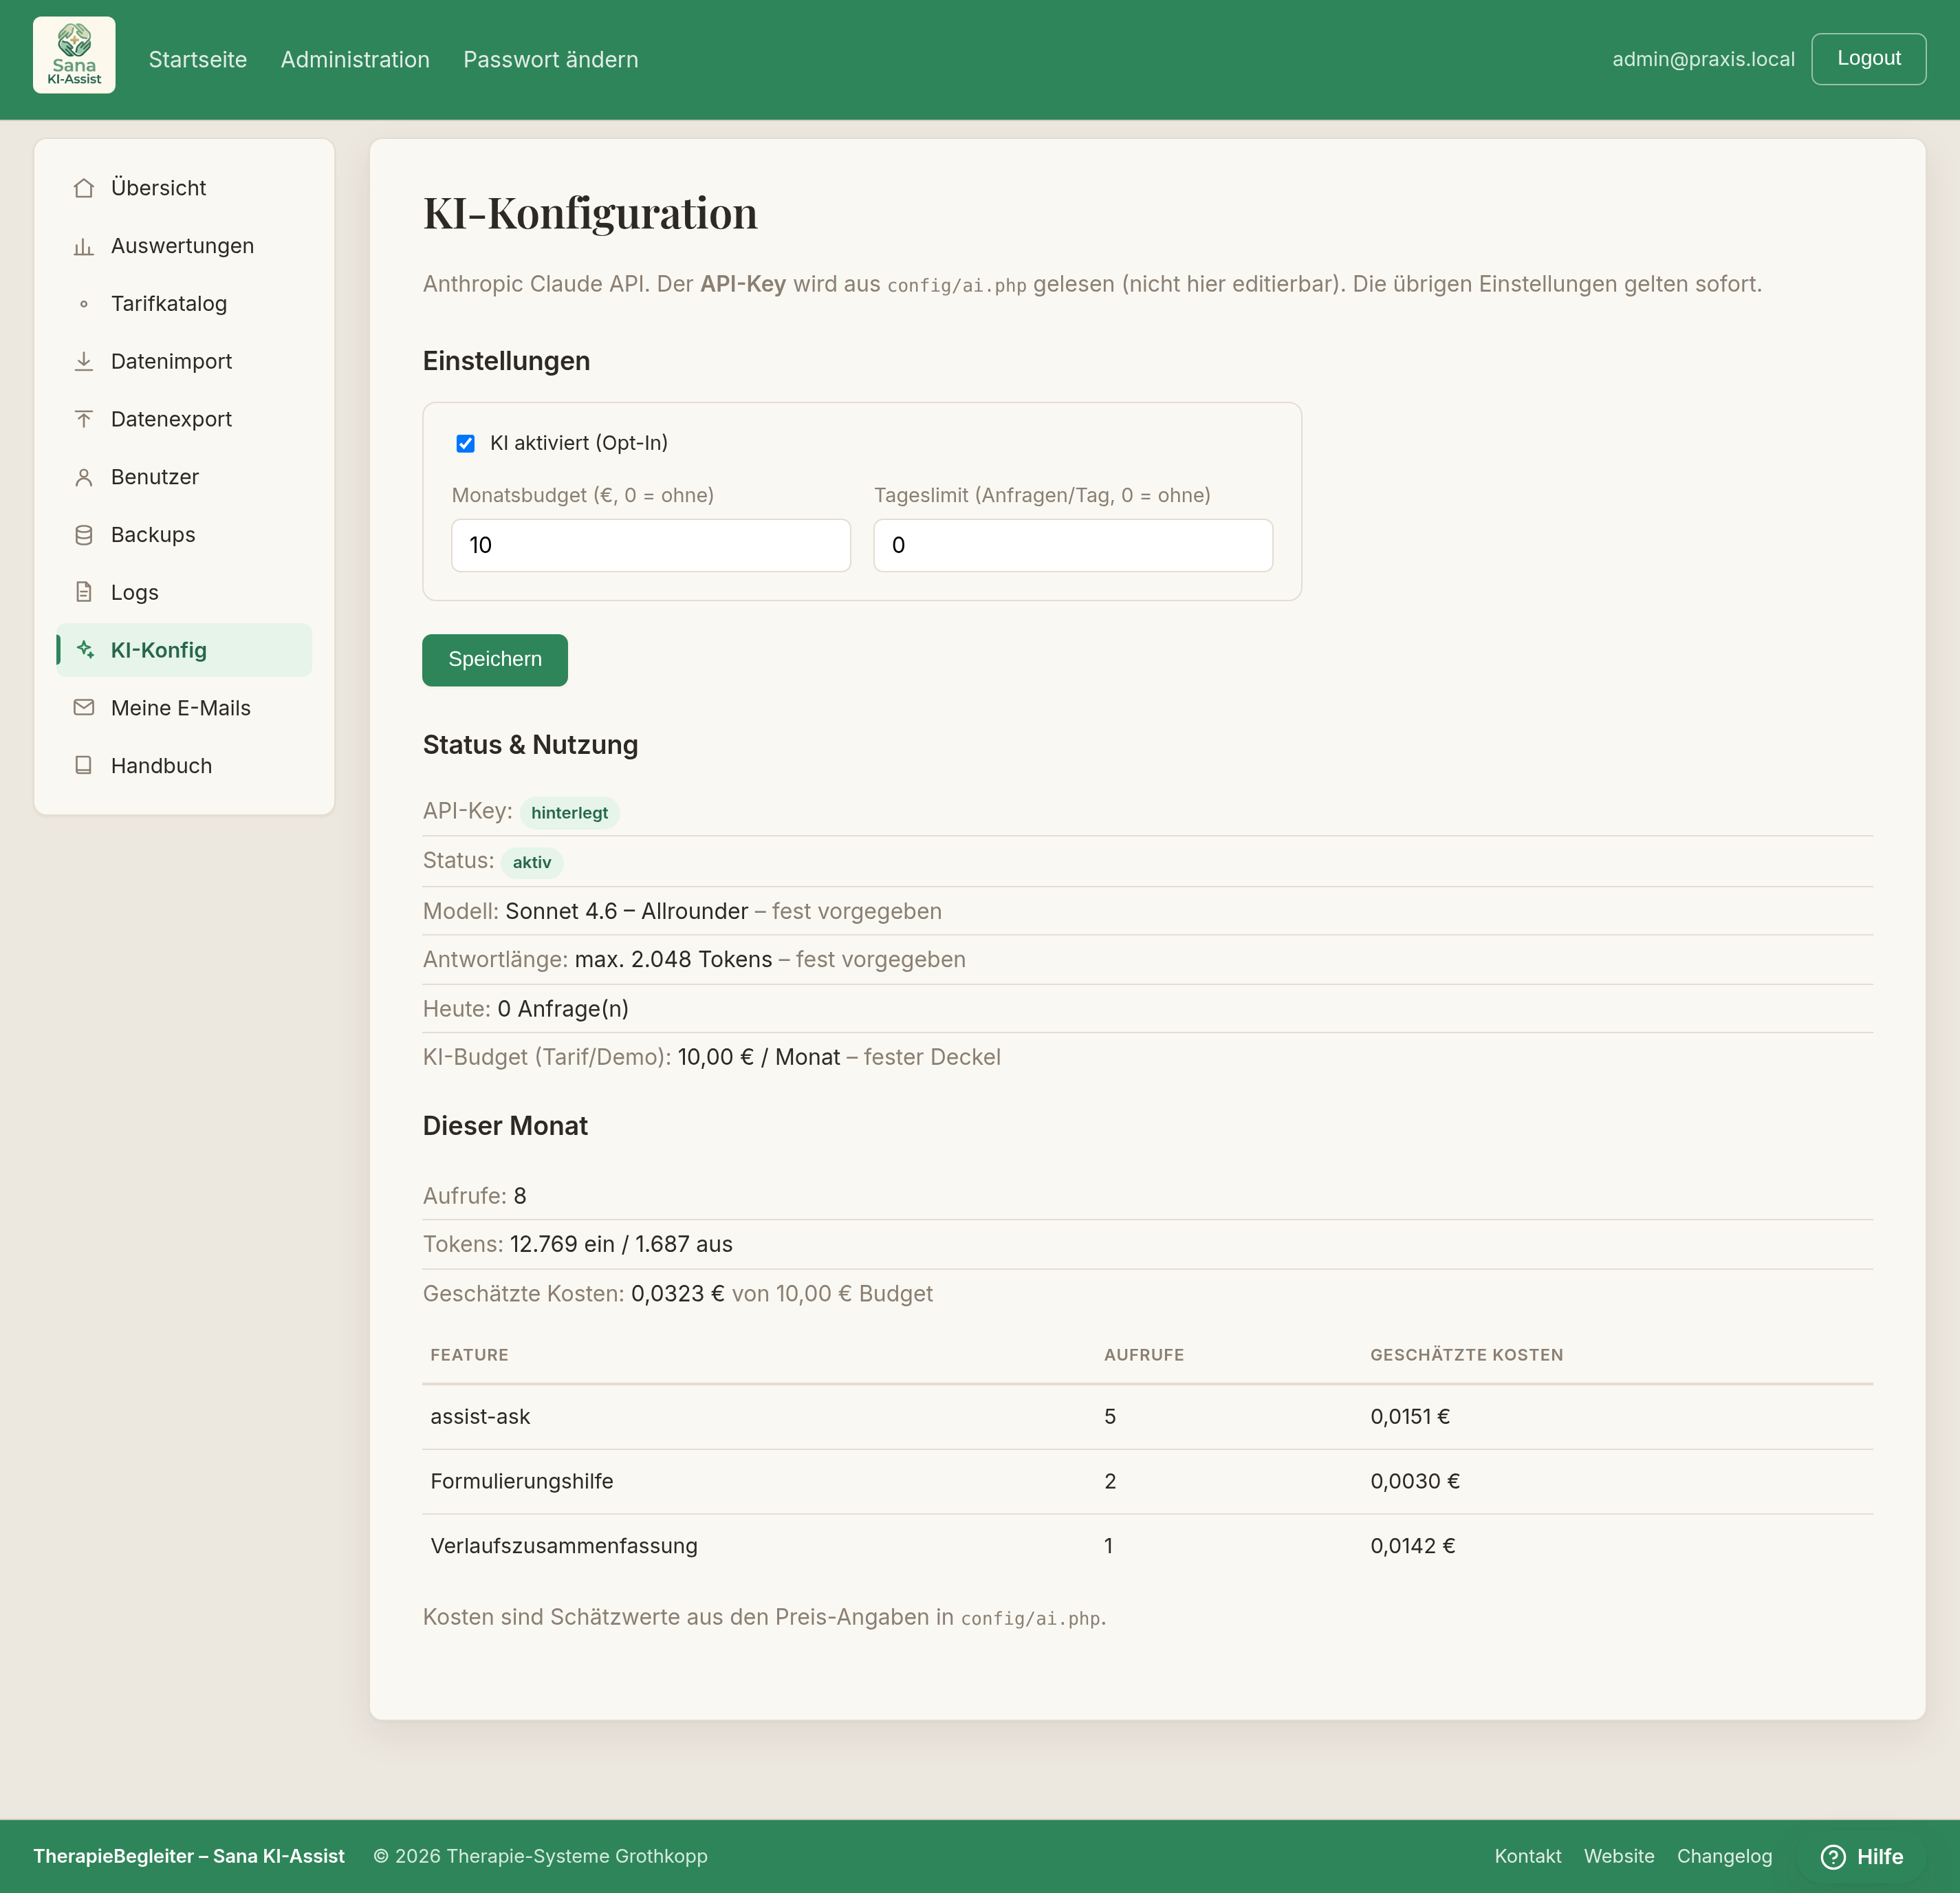Click into the Tageslimit input field
The width and height of the screenshot is (1960, 1893).
pyautogui.click(x=1073, y=545)
